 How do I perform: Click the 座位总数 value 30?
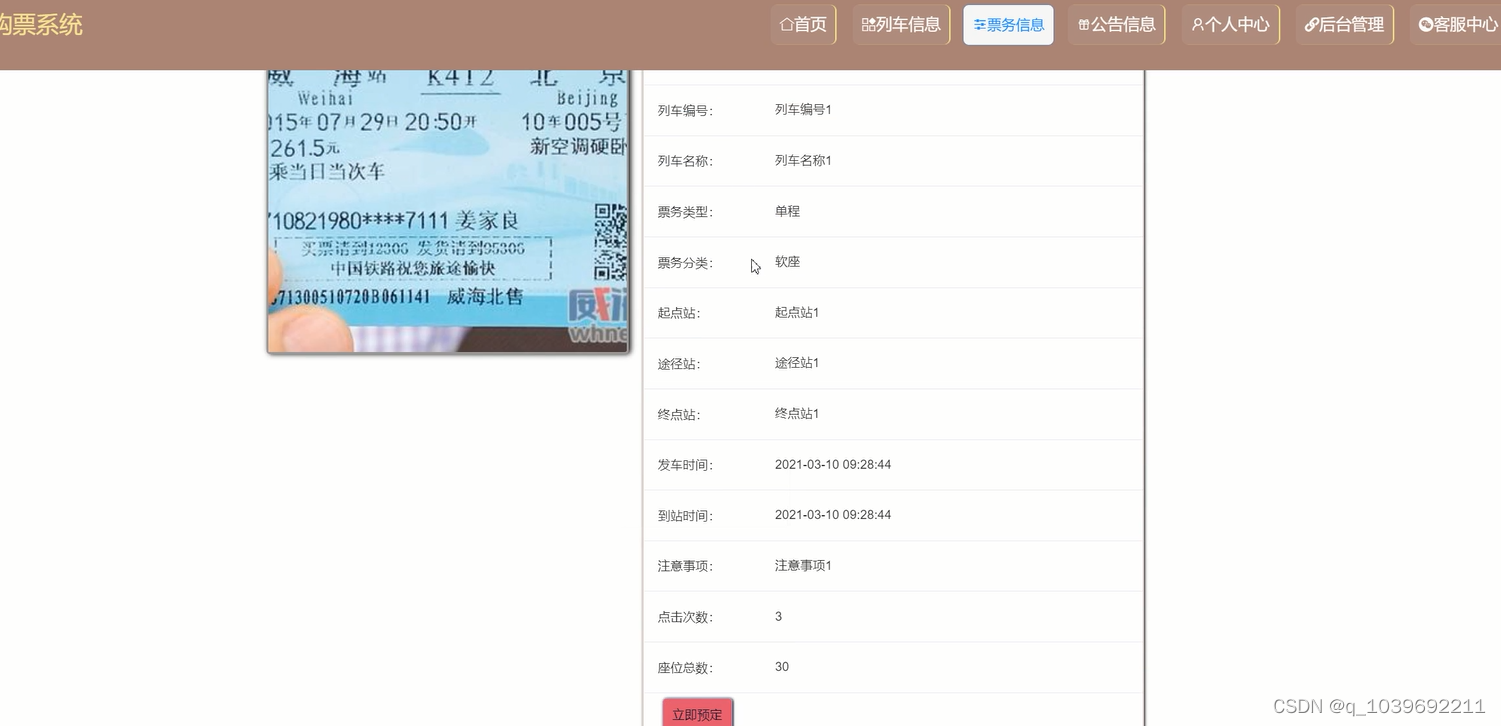tap(782, 667)
